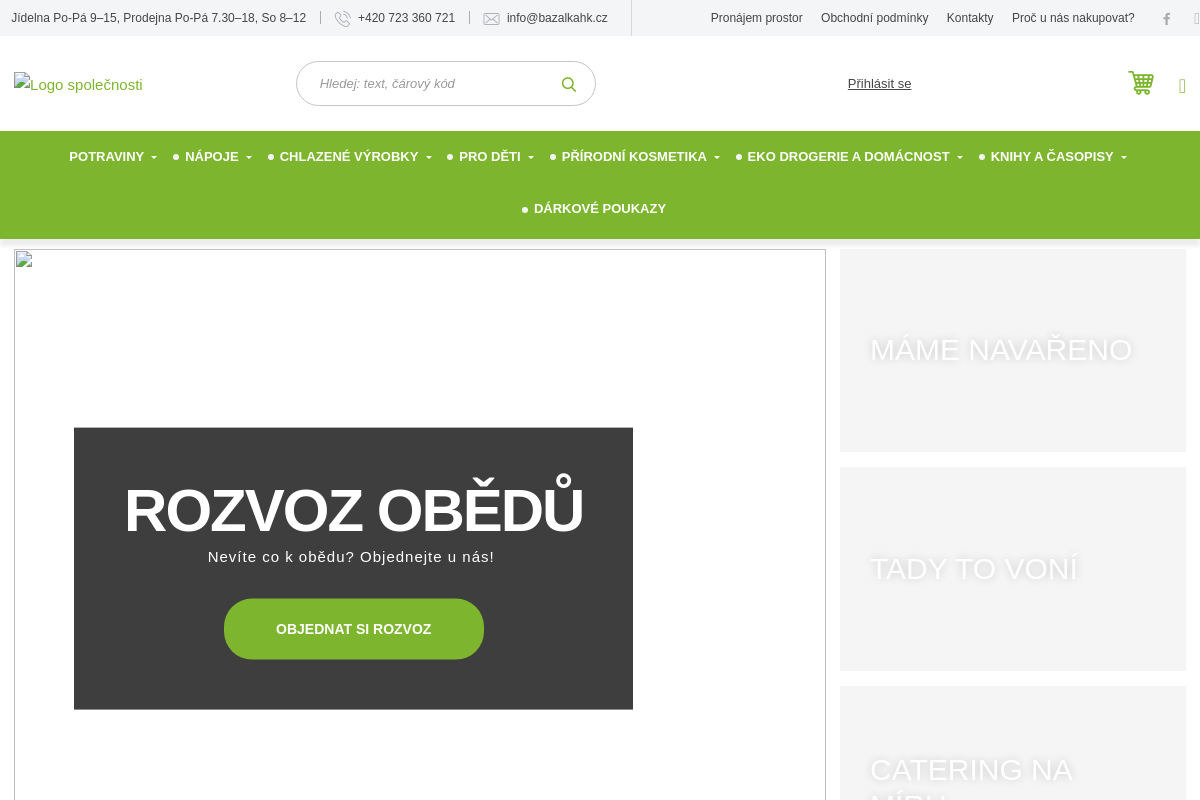Open Proč u nás nakupovat? link
The image size is (1200, 800).
(1073, 18)
